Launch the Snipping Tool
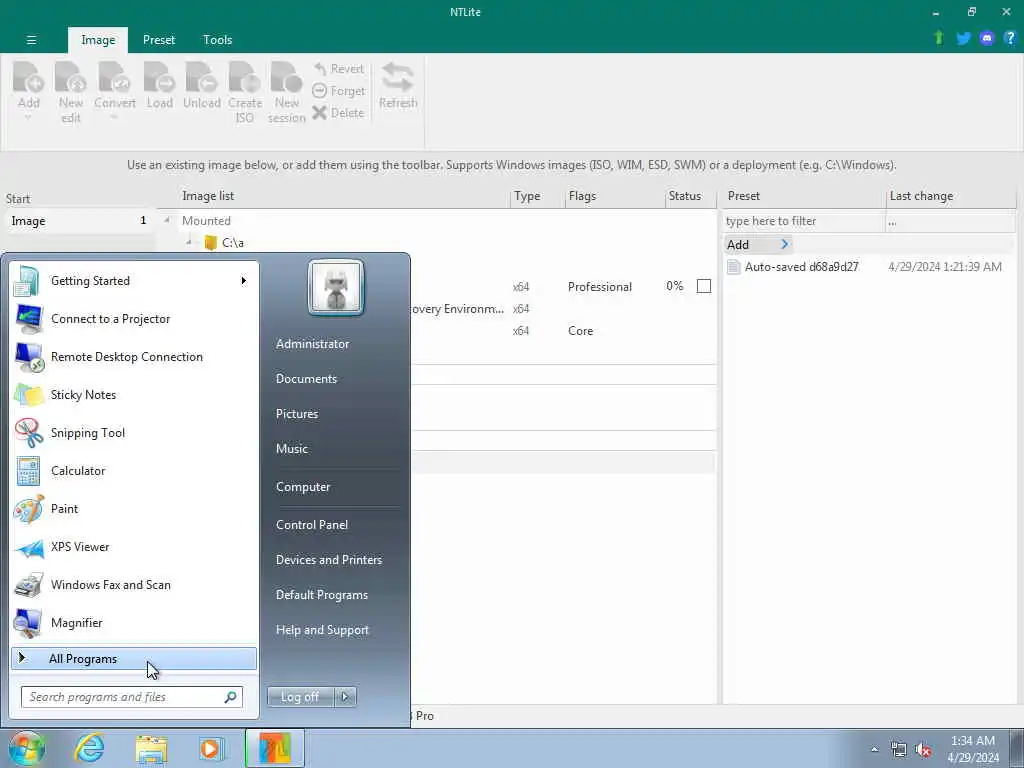The height and width of the screenshot is (768, 1024). point(134,432)
